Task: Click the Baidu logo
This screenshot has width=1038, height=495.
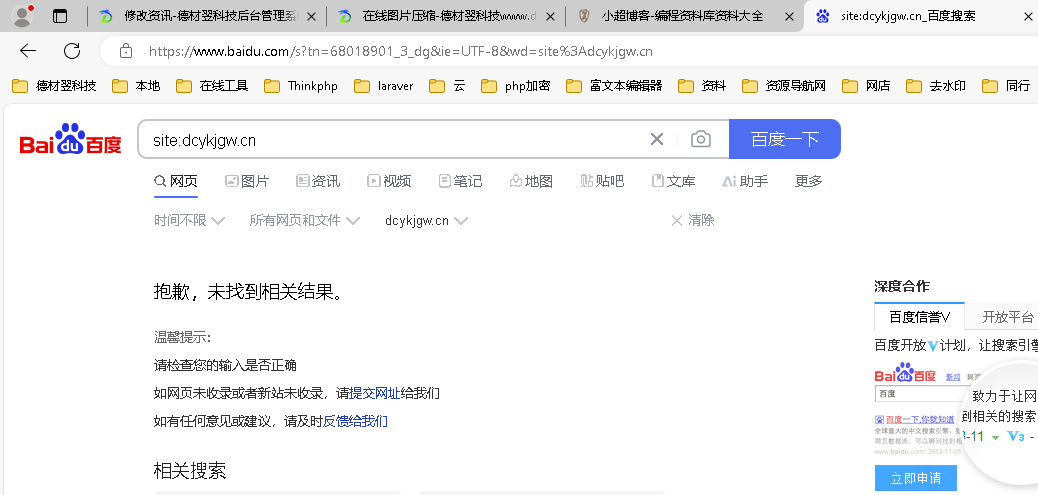Action: pos(71,140)
